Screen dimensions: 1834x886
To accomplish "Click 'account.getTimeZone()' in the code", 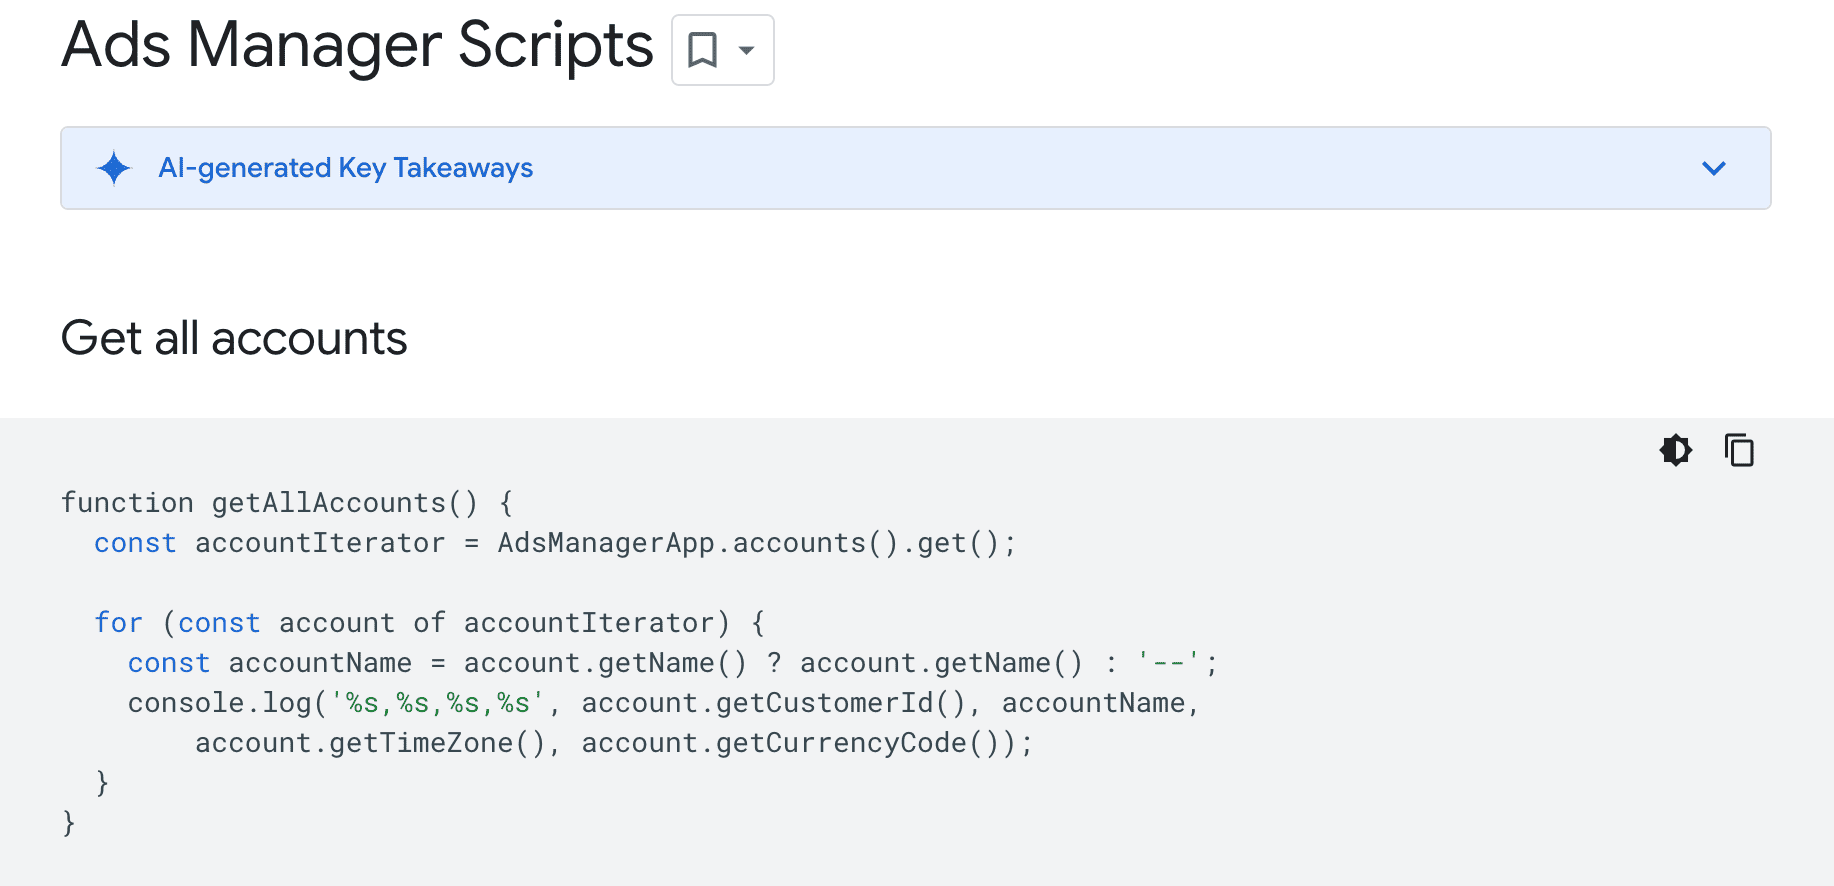I will [370, 743].
